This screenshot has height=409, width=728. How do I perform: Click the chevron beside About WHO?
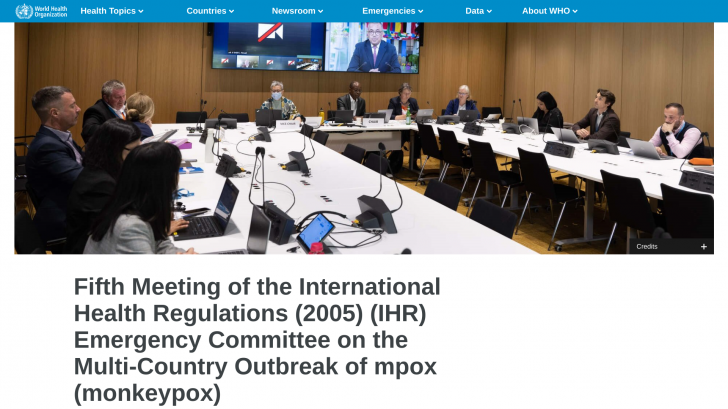click(575, 11)
